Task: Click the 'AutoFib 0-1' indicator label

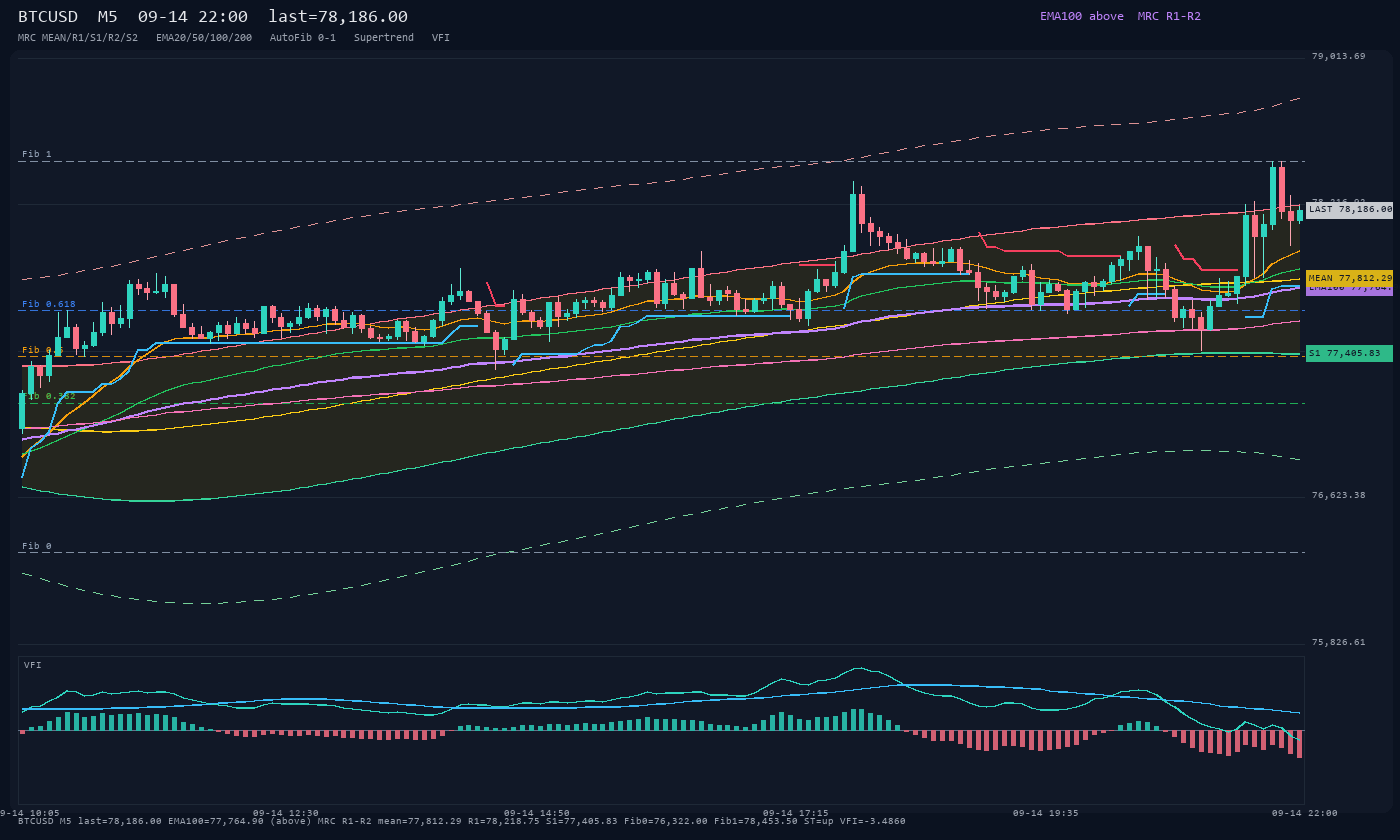Action: click(x=303, y=37)
